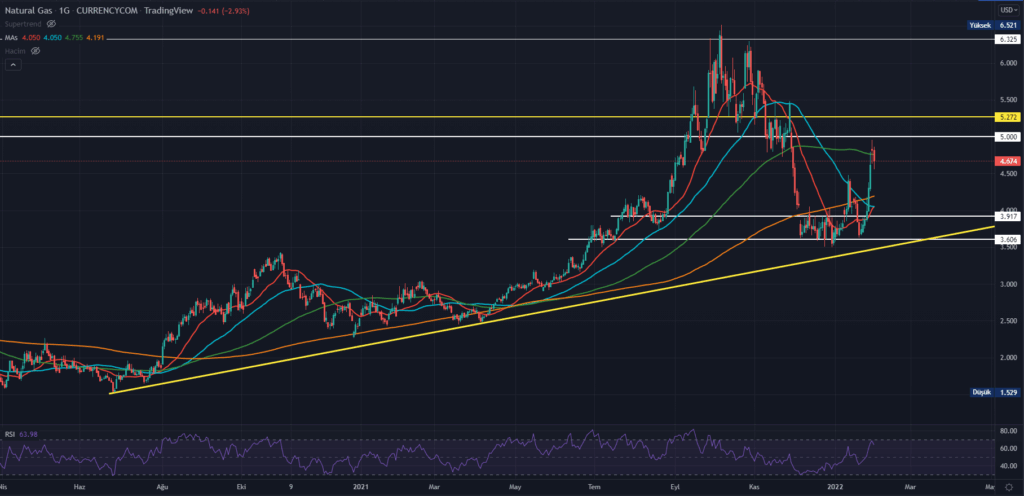The height and width of the screenshot is (496, 1024).
Task: Click the yellow 5.272 price label
Action: (x=1006, y=117)
